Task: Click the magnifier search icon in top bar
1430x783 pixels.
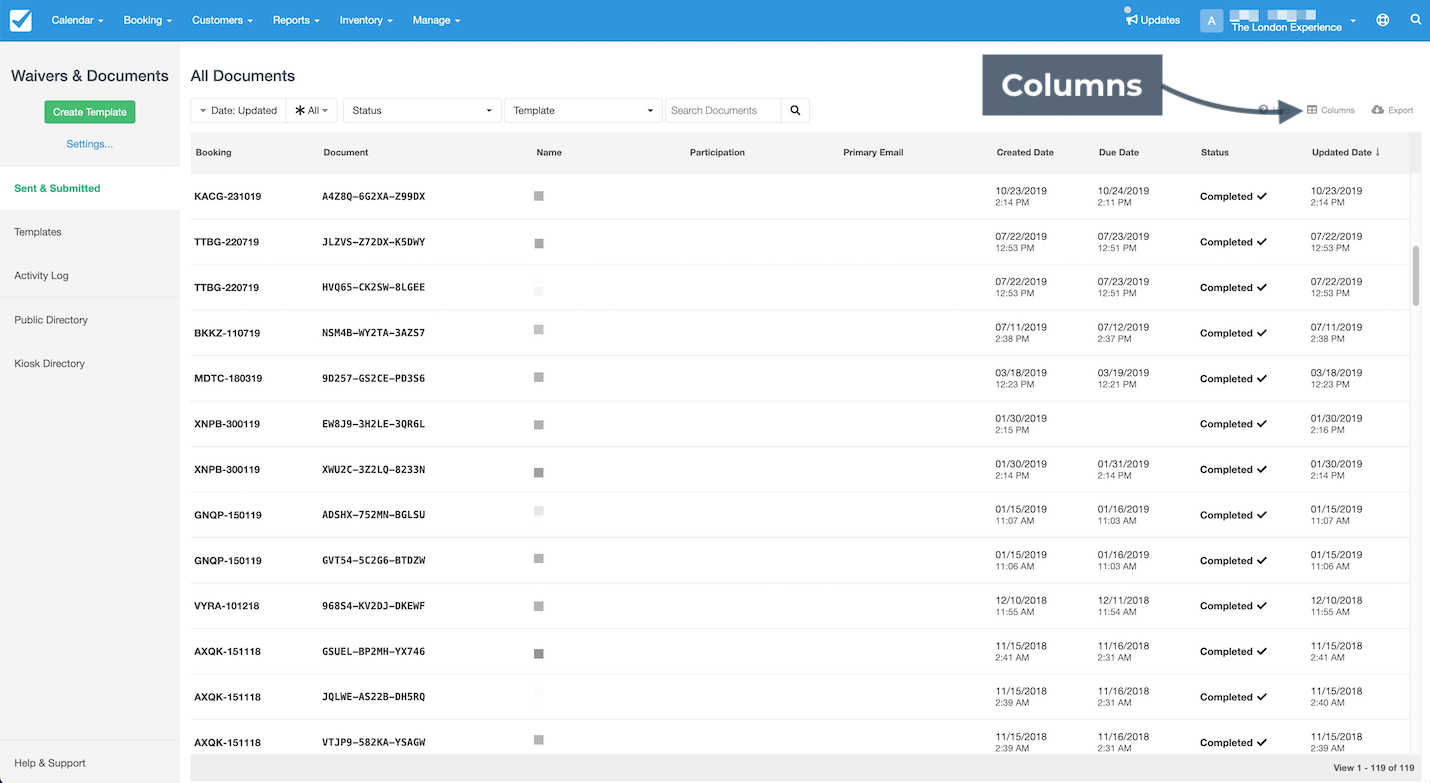Action: [x=1416, y=20]
